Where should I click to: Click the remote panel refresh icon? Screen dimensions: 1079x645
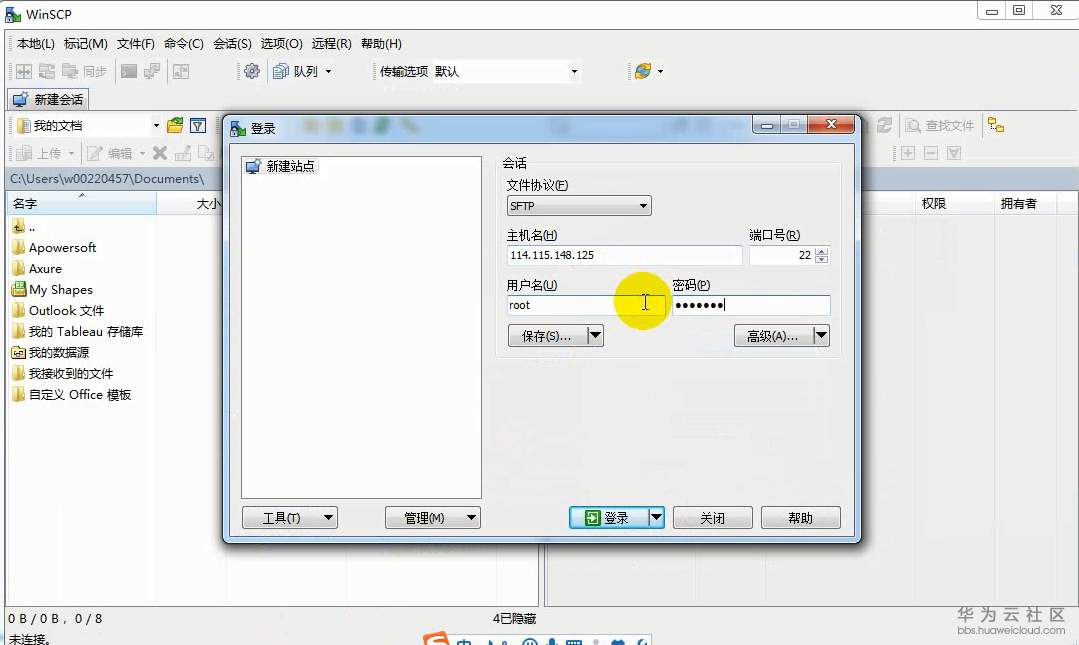pyautogui.click(x=884, y=125)
